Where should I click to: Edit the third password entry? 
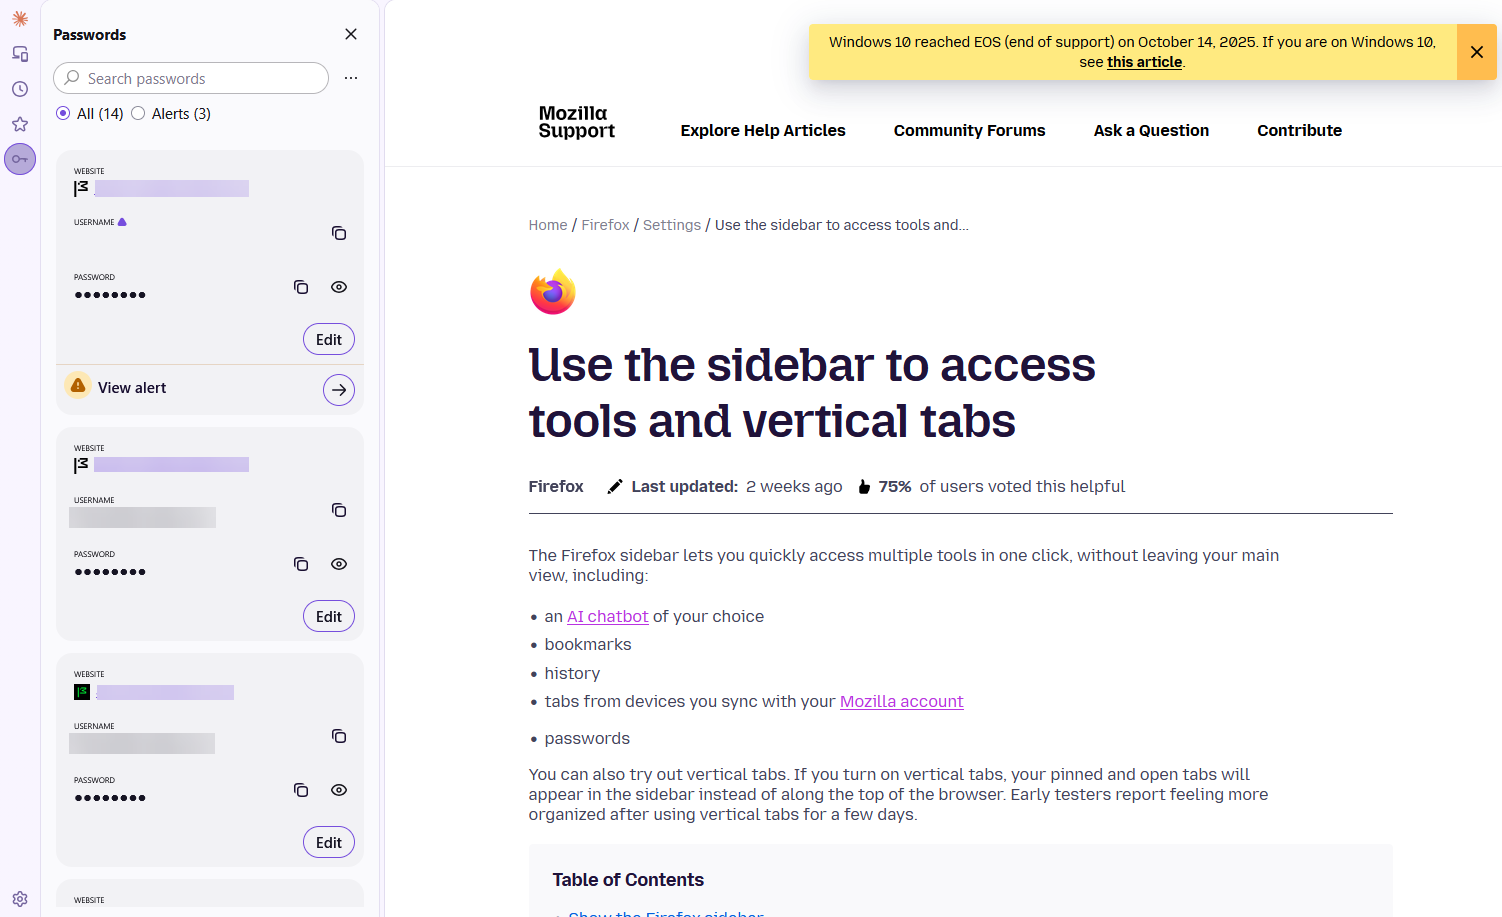pyautogui.click(x=329, y=842)
